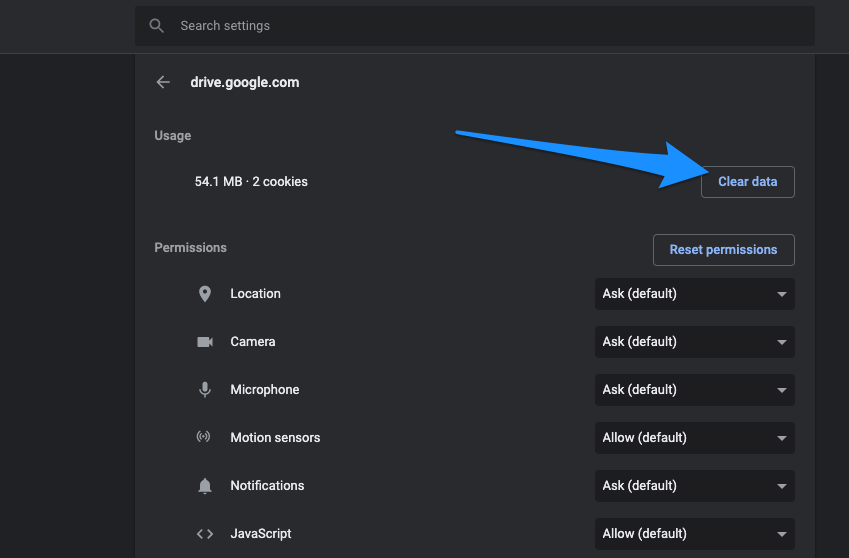Open the Microphone permission dropdown
The width and height of the screenshot is (849, 558).
[x=695, y=390]
